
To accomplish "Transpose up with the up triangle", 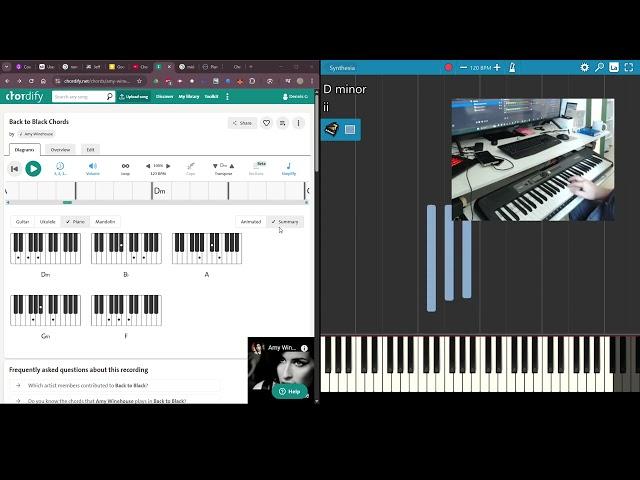I will coord(232,166).
